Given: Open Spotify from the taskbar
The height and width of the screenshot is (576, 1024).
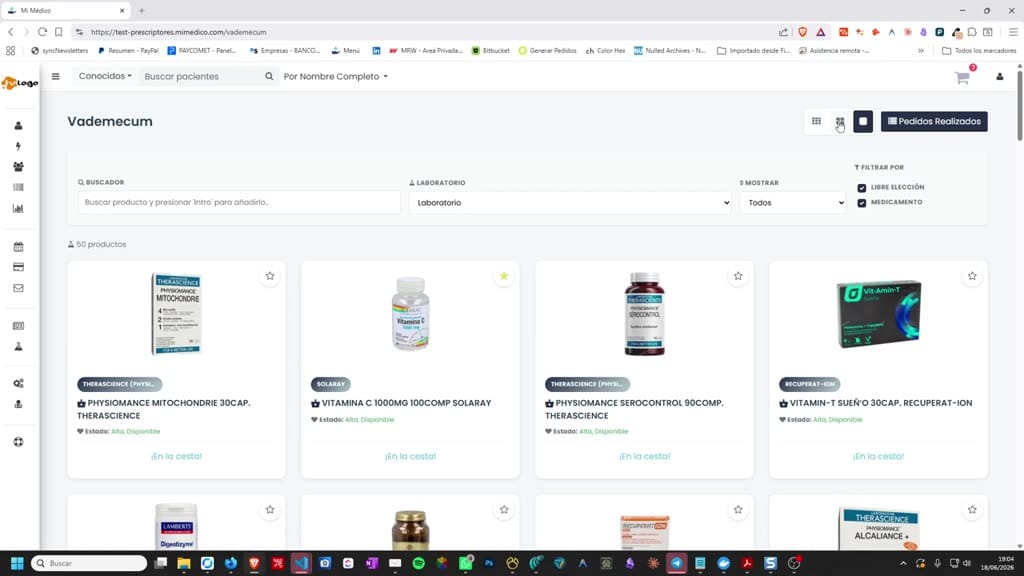Looking at the screenshot, I should (419, 563).
